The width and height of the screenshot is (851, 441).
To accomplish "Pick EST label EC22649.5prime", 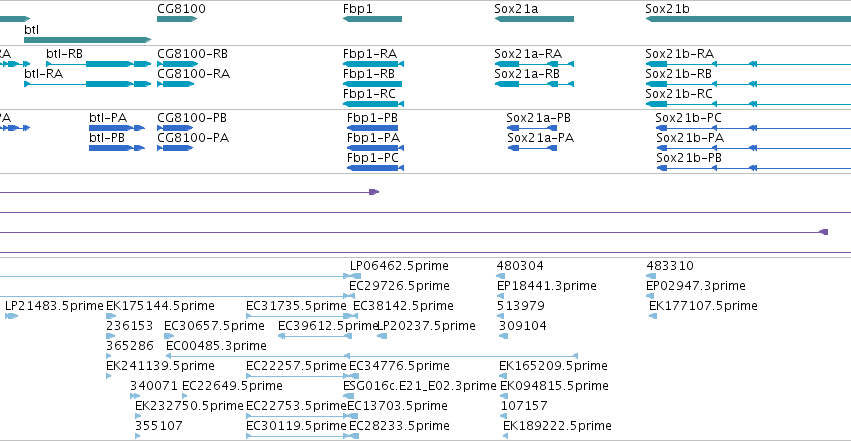I will click(x=232, y=386).
